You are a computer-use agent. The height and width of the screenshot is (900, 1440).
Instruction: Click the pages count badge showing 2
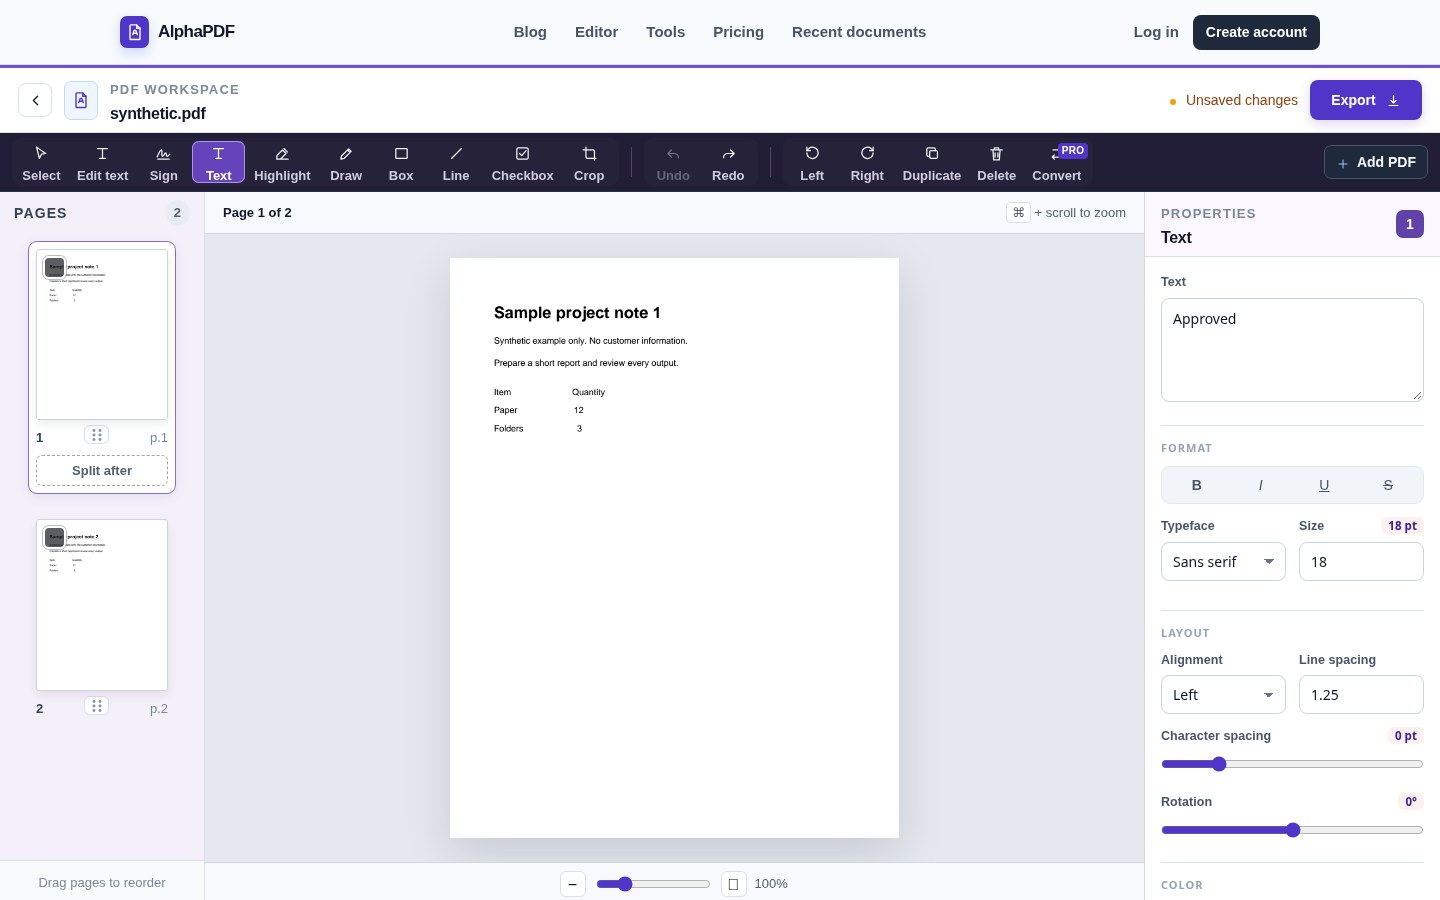pos(177,213)
